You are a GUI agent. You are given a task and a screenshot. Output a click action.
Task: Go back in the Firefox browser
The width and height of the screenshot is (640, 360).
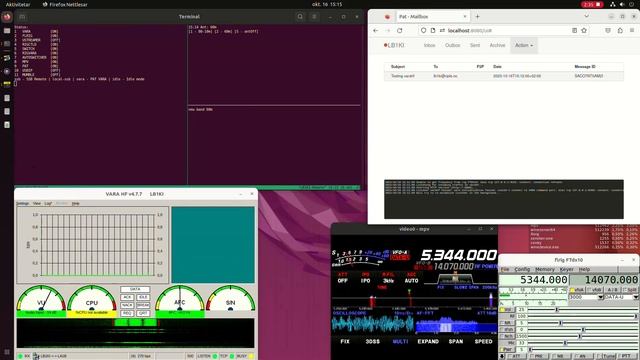376,31
